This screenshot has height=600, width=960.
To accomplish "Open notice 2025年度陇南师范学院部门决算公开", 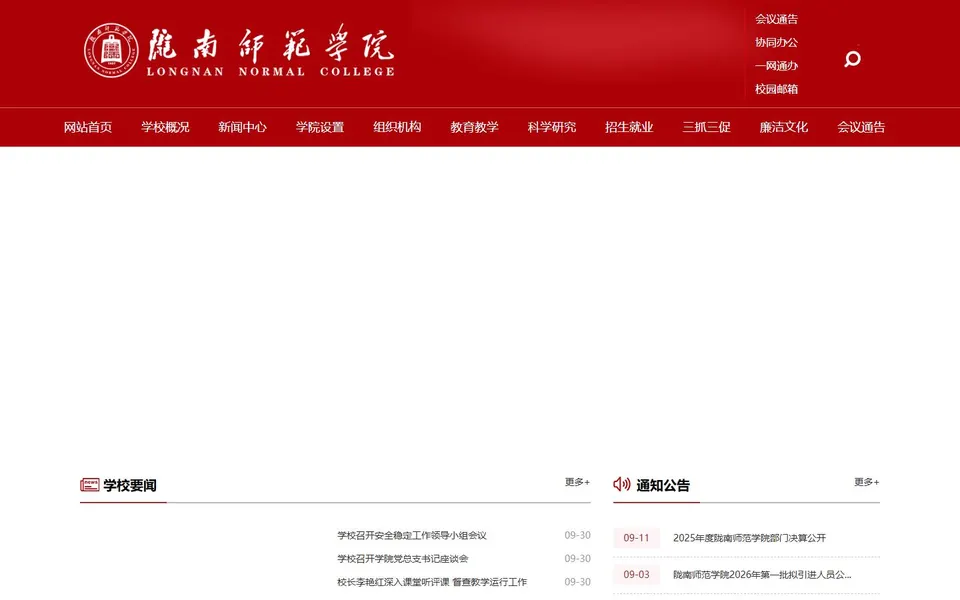I will (x=749, y=538).
